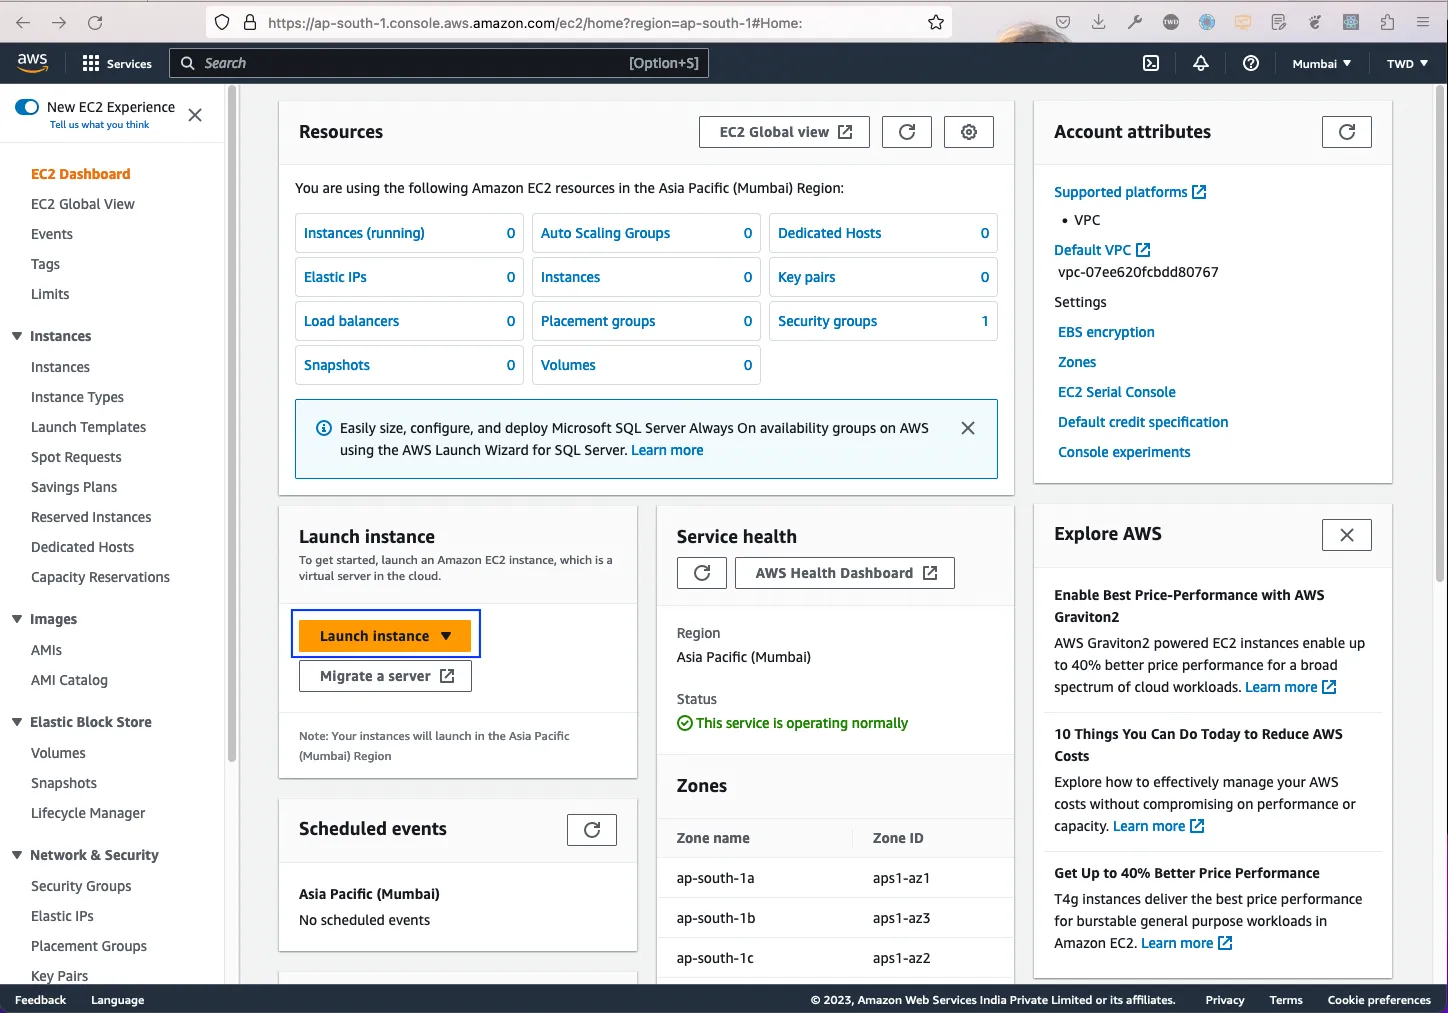This screenshot has width=1448, height=1013.
Task: Open browser developer wrench icon
Action: click(x=1135, y=22)
